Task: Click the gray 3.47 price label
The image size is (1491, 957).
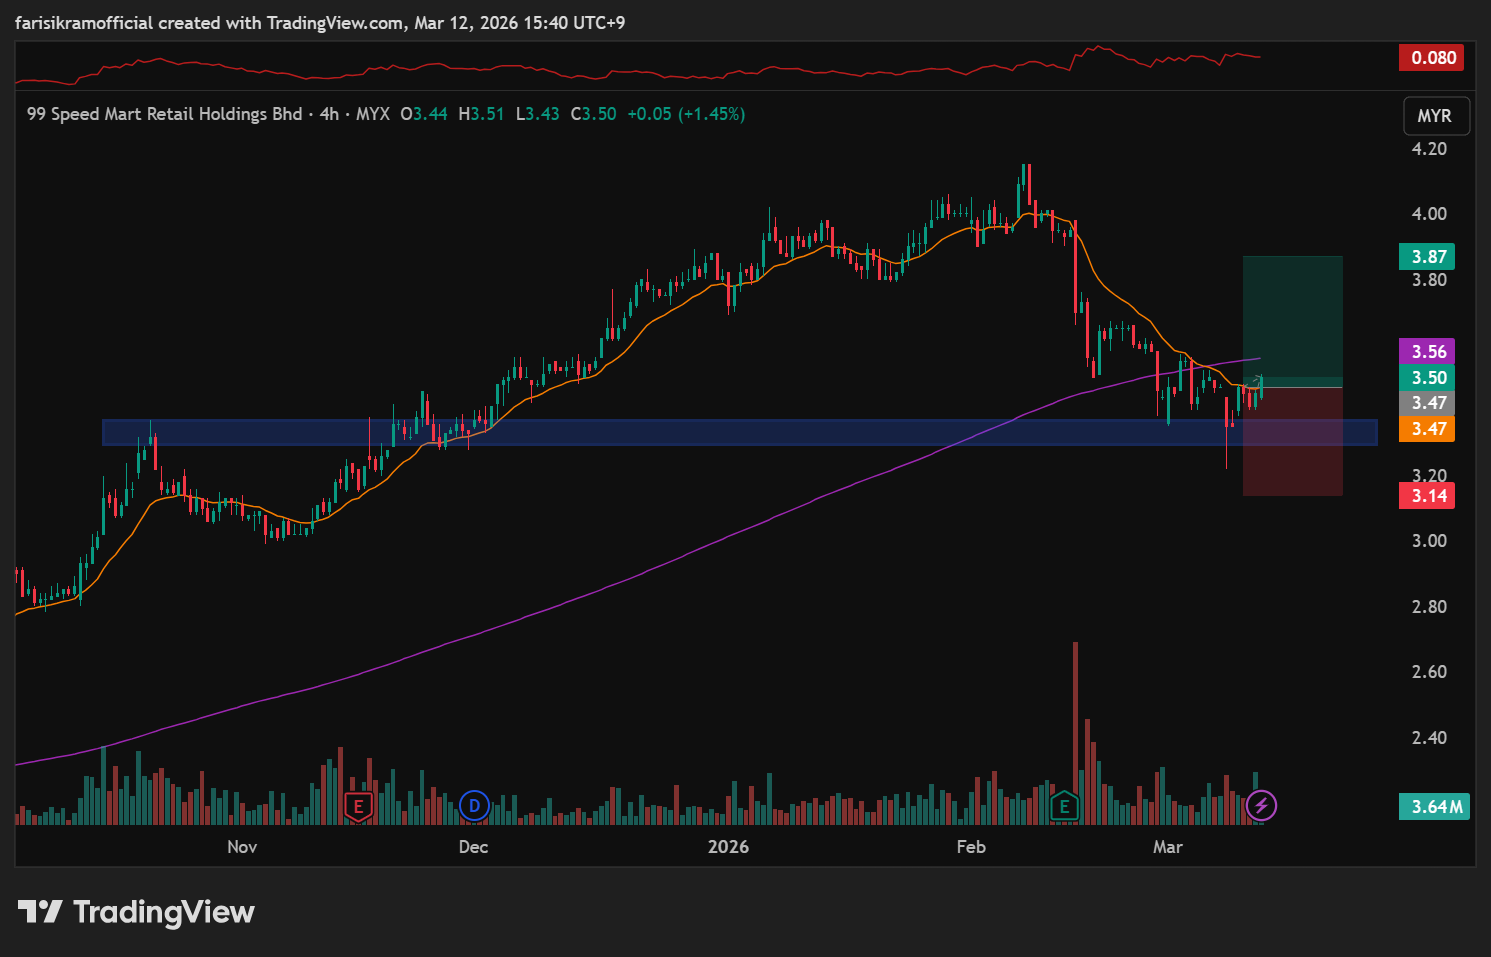Action: tap(1428, 403)
